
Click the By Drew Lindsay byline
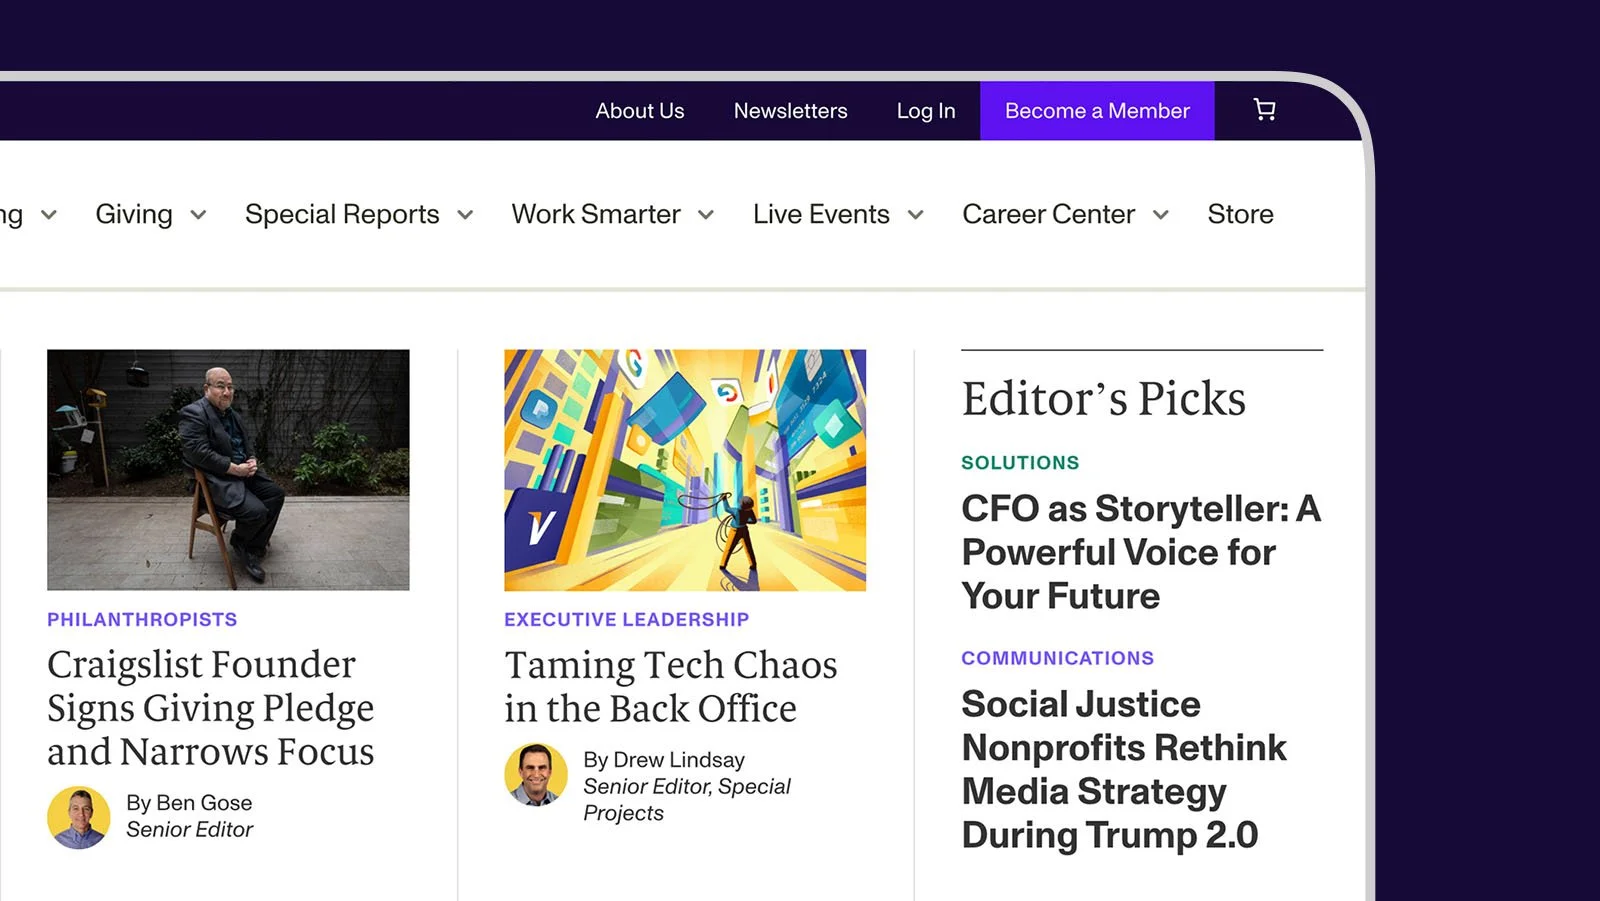[664, 760]
